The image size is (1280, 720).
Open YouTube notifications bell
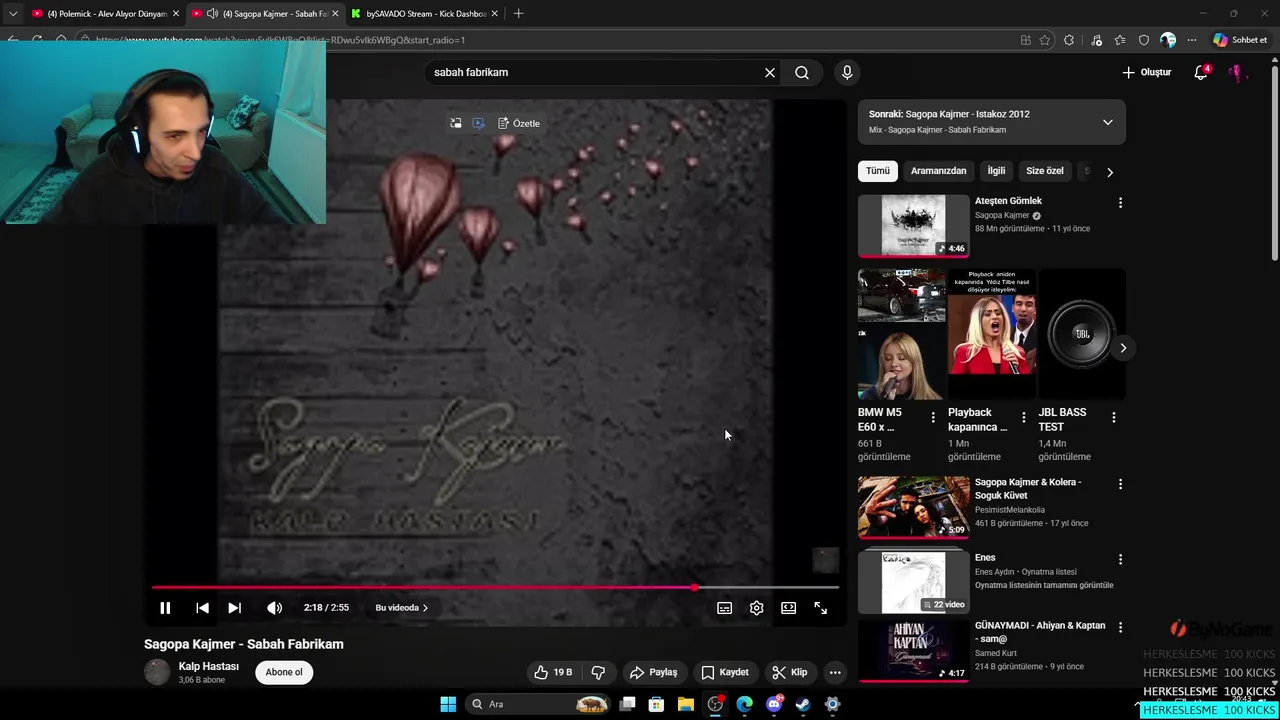1201,72
